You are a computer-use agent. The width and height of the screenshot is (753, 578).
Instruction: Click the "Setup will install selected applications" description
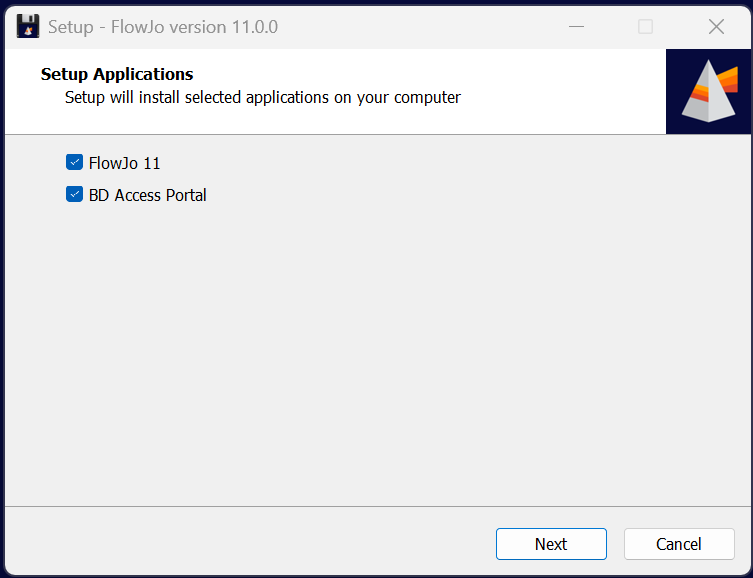coord(263,98)
